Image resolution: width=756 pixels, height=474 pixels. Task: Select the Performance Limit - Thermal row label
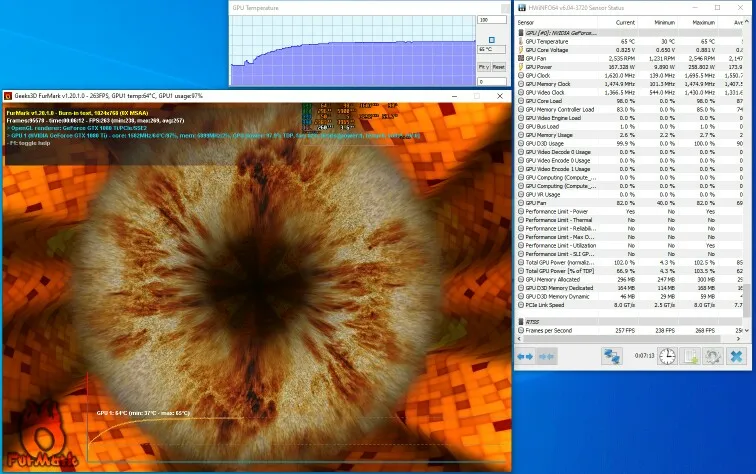click(x=559, y=220)
